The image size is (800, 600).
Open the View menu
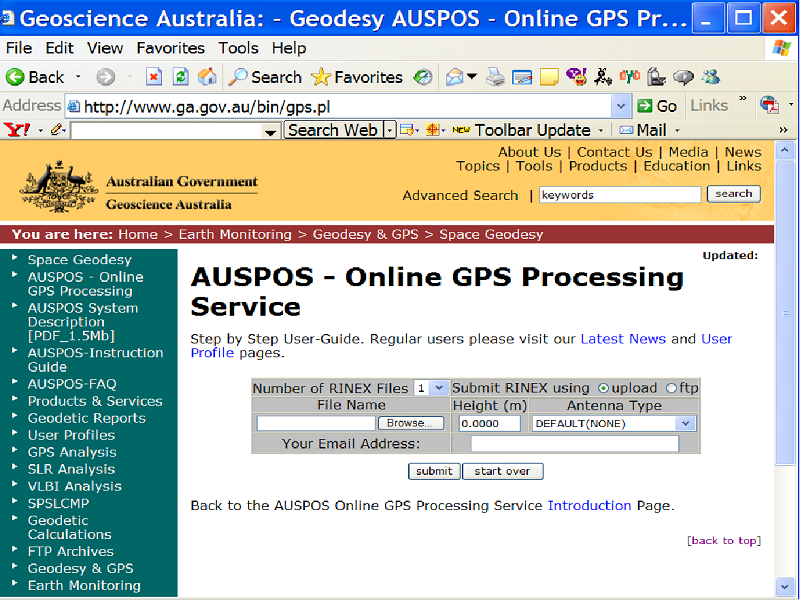click(x=105, y=48)
